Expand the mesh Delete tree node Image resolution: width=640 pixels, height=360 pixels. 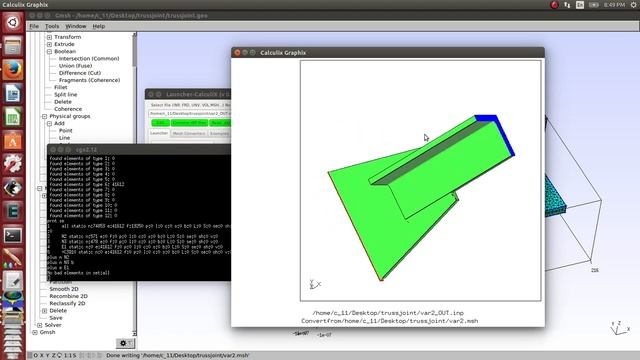click(x=44, y=311)
